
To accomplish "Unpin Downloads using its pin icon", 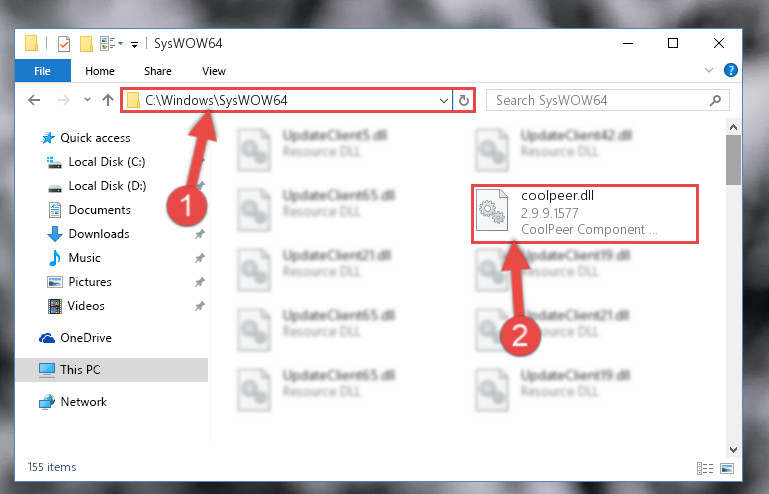I will click(200, 234).
